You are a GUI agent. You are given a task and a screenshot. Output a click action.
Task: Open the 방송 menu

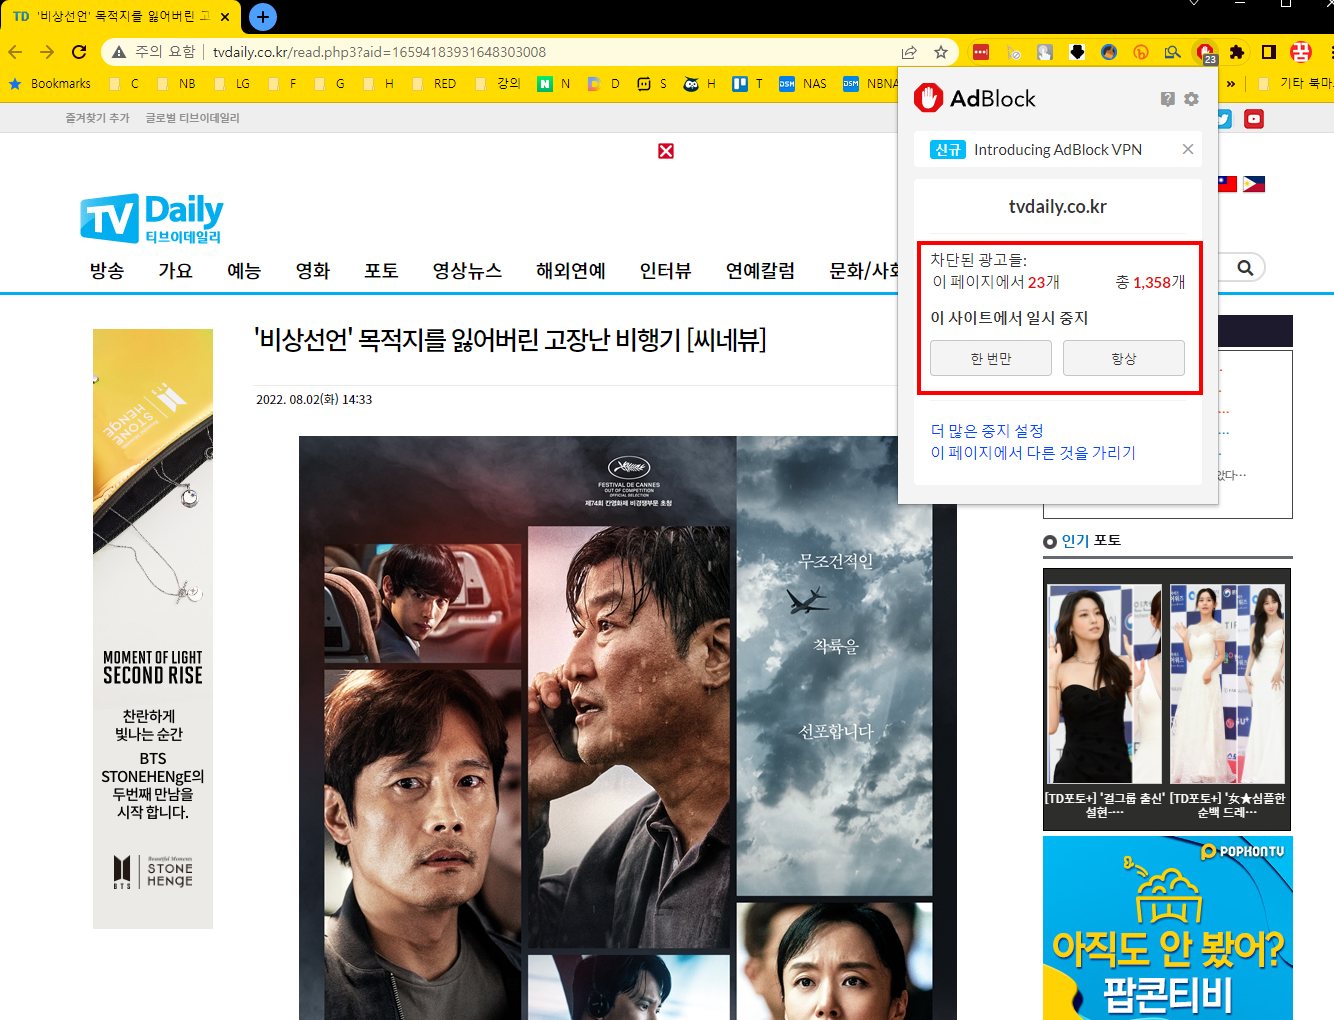(107, 271)
